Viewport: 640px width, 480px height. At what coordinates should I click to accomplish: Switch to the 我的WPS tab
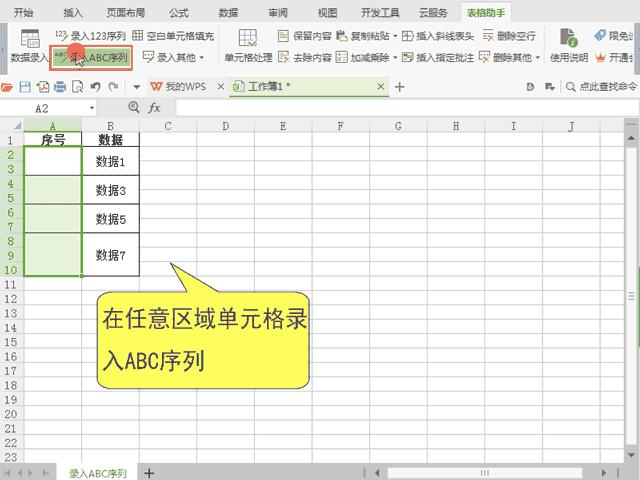pos(179,87)
